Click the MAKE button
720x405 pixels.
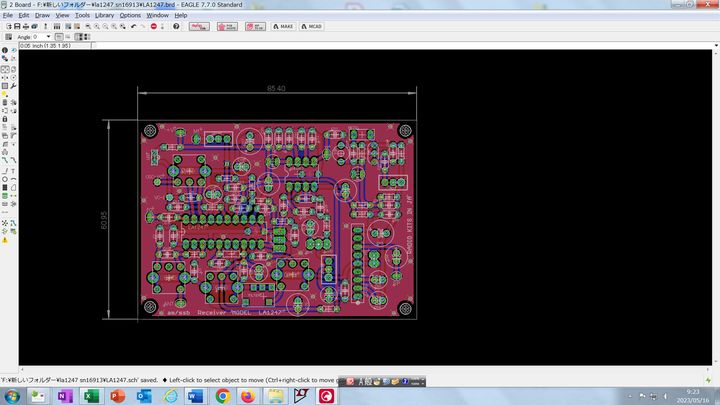pyautogui.click(x=283, y=26)
